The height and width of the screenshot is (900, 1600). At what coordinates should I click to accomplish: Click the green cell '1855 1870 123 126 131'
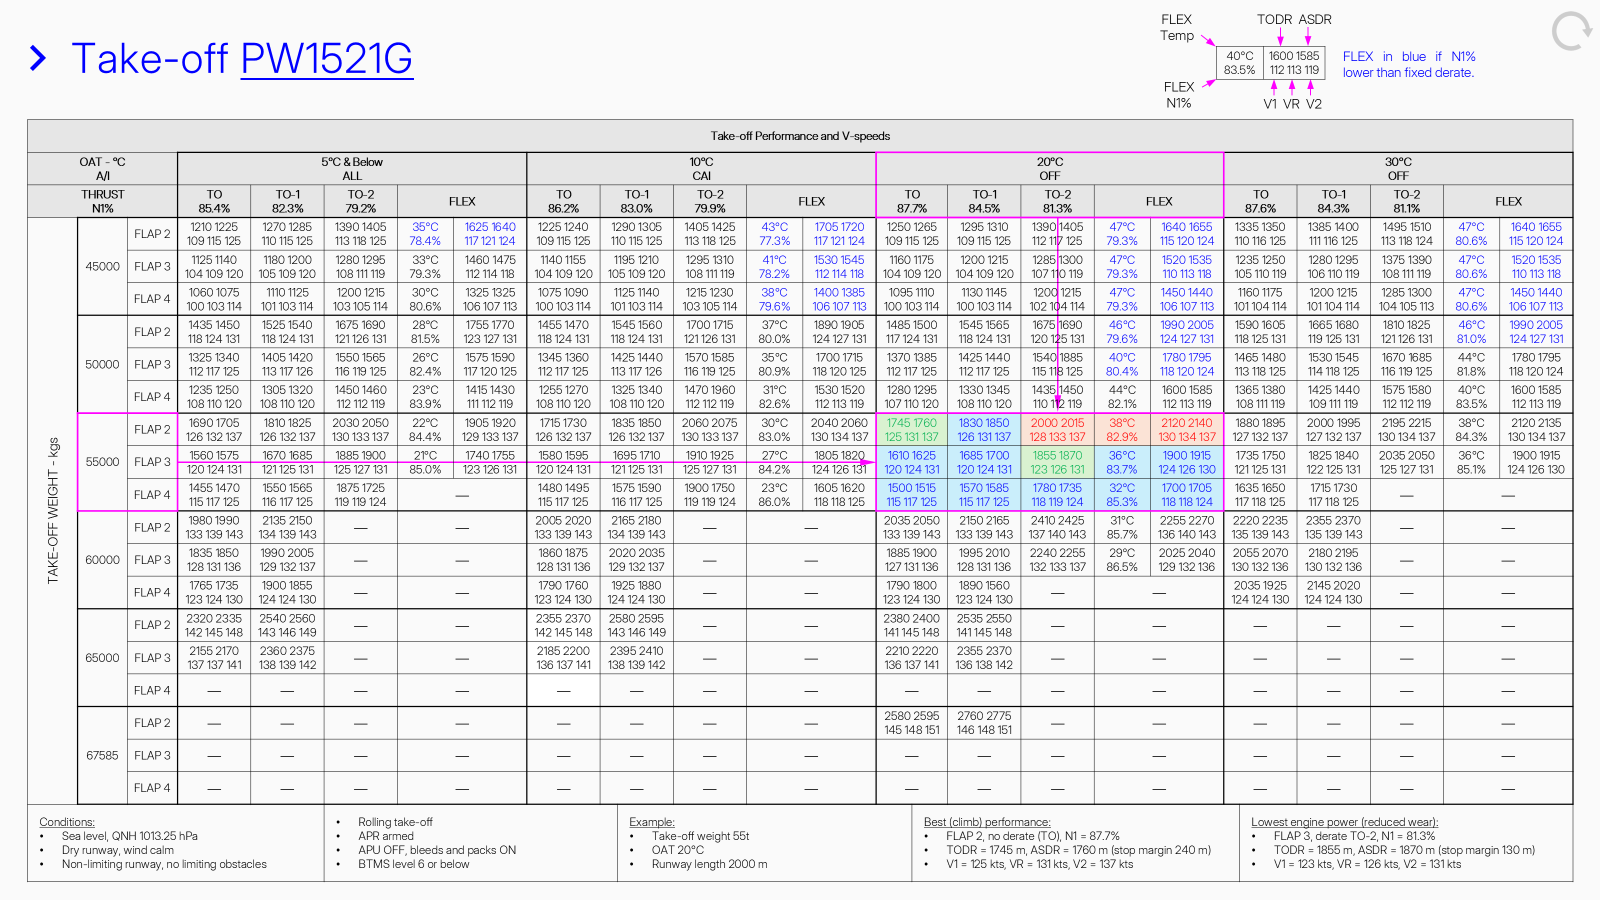point(1058,462)
